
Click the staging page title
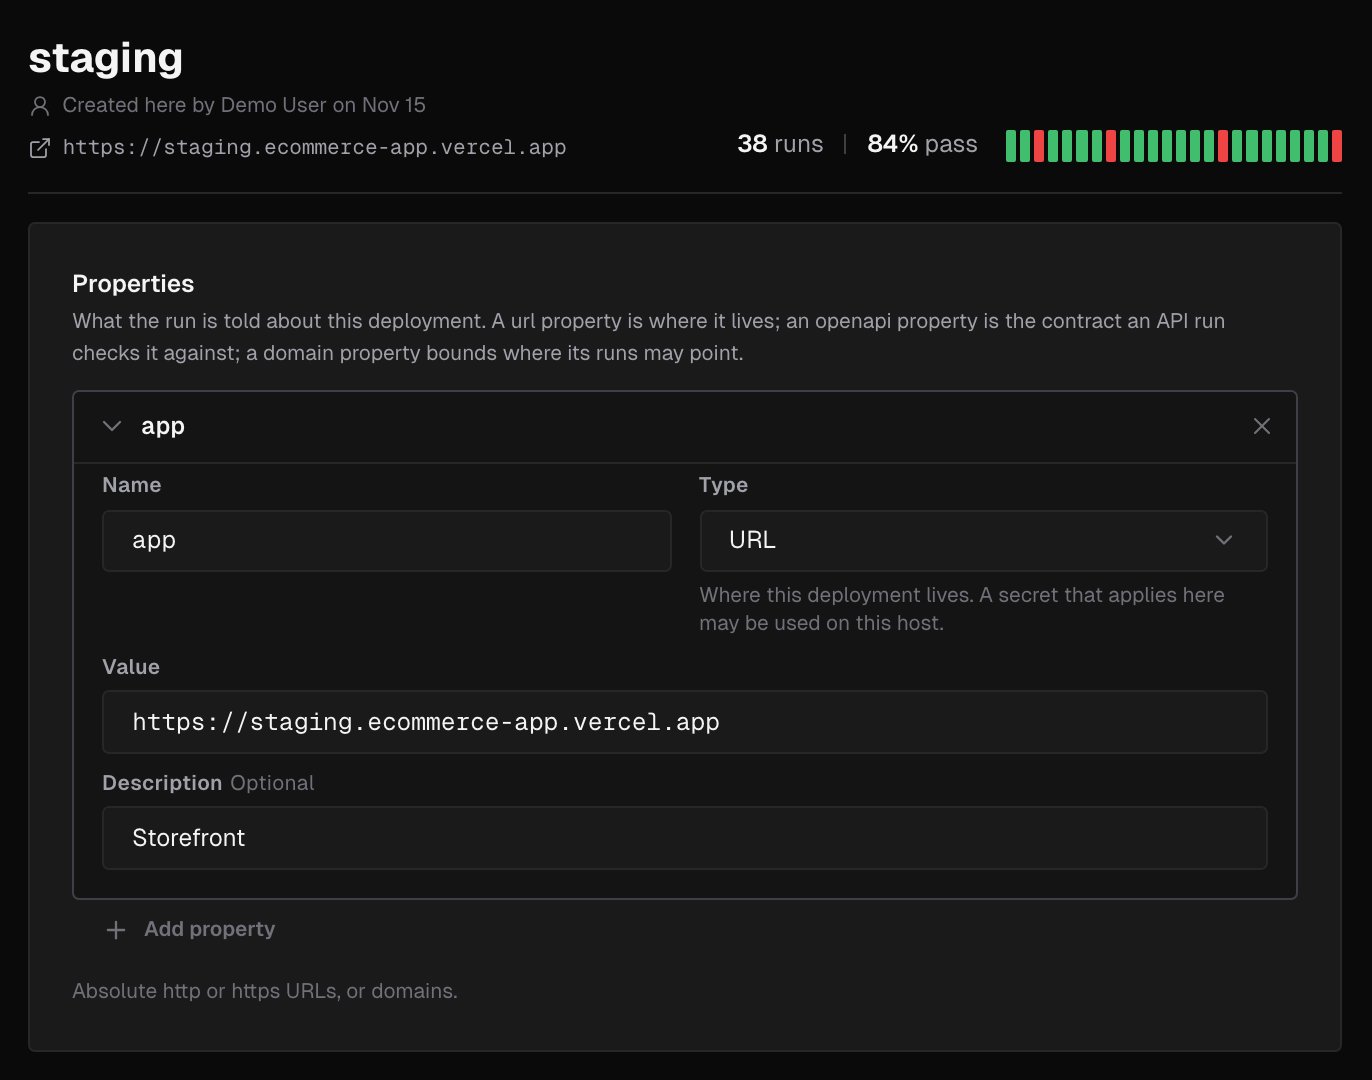[106, 58]
